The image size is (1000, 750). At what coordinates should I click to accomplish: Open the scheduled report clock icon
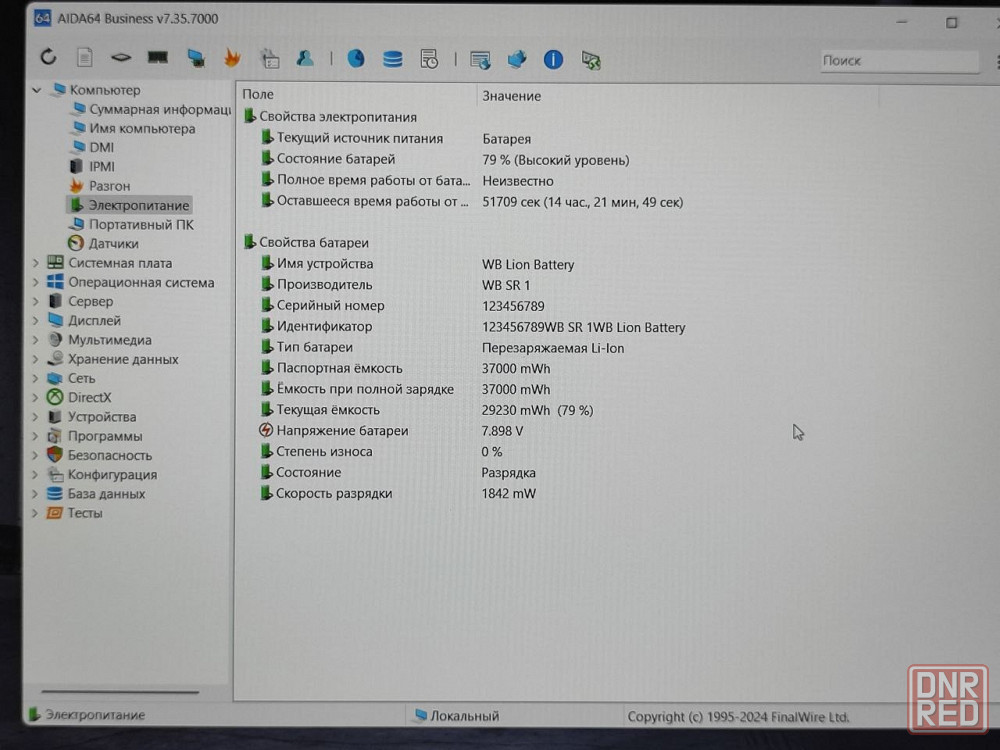pos(429,59)
